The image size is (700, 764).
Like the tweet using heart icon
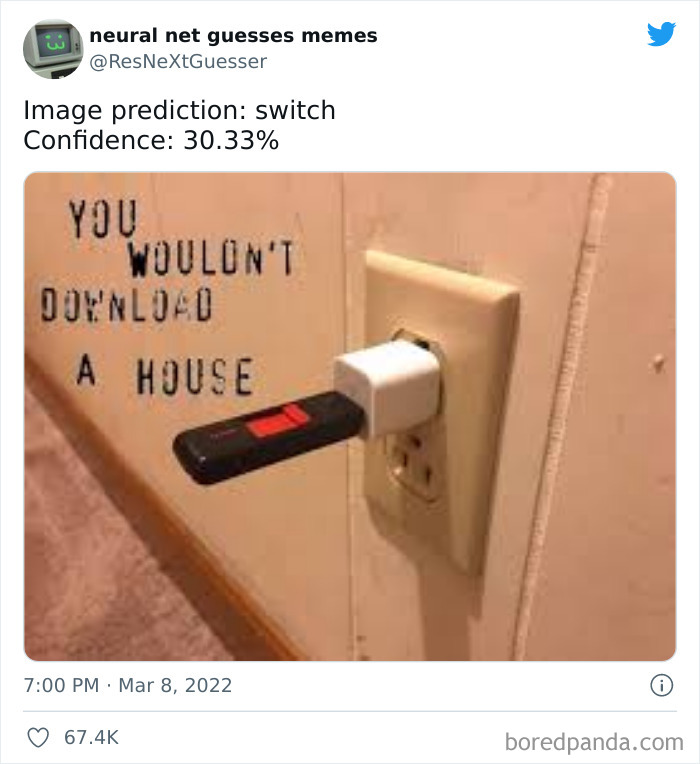tap(38, 737)
